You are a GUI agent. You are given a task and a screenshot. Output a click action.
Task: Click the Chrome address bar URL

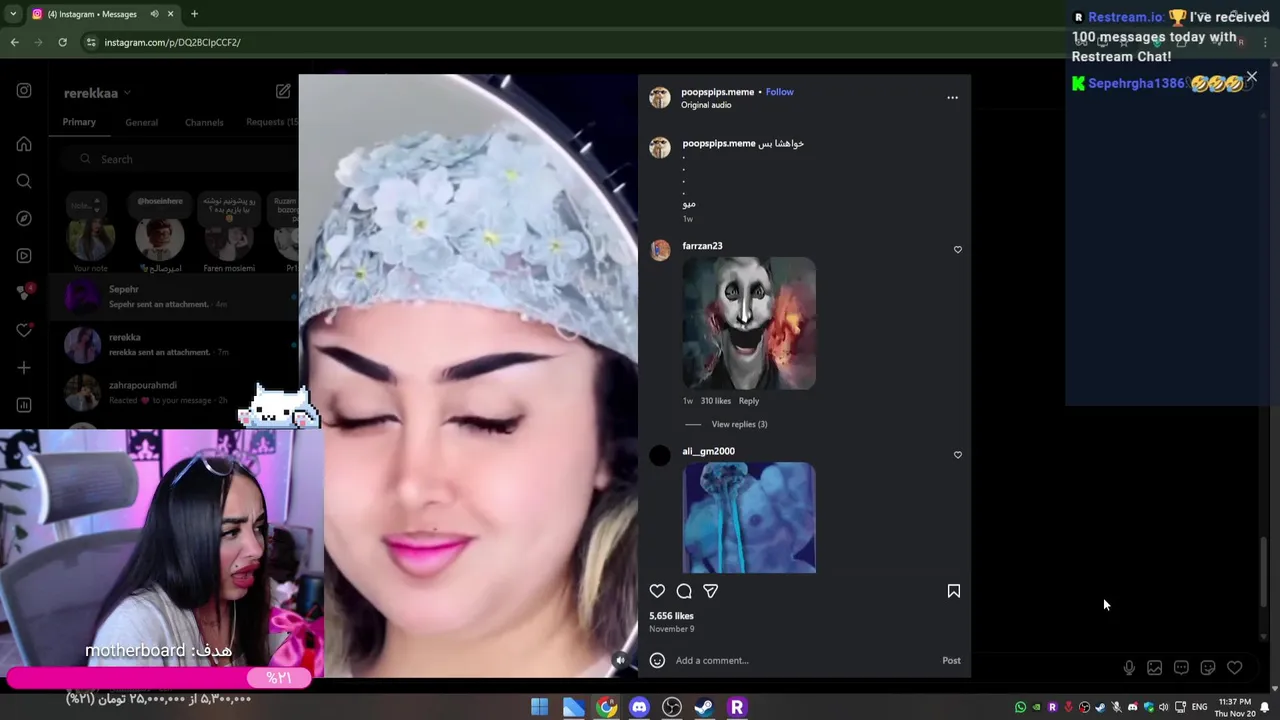coord(172,42)
